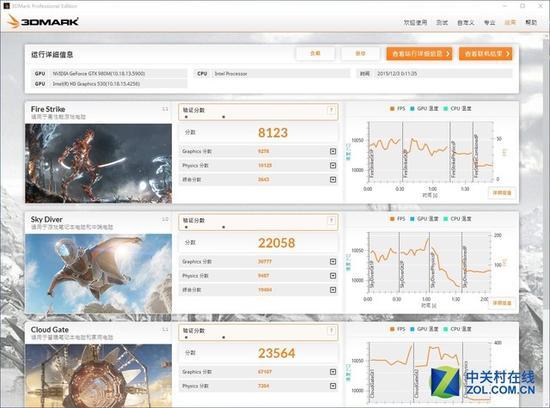Click the Cloud Gate heading text
Image resolution: width=550 pixels, height=408 pixels.
pos(49,330)
